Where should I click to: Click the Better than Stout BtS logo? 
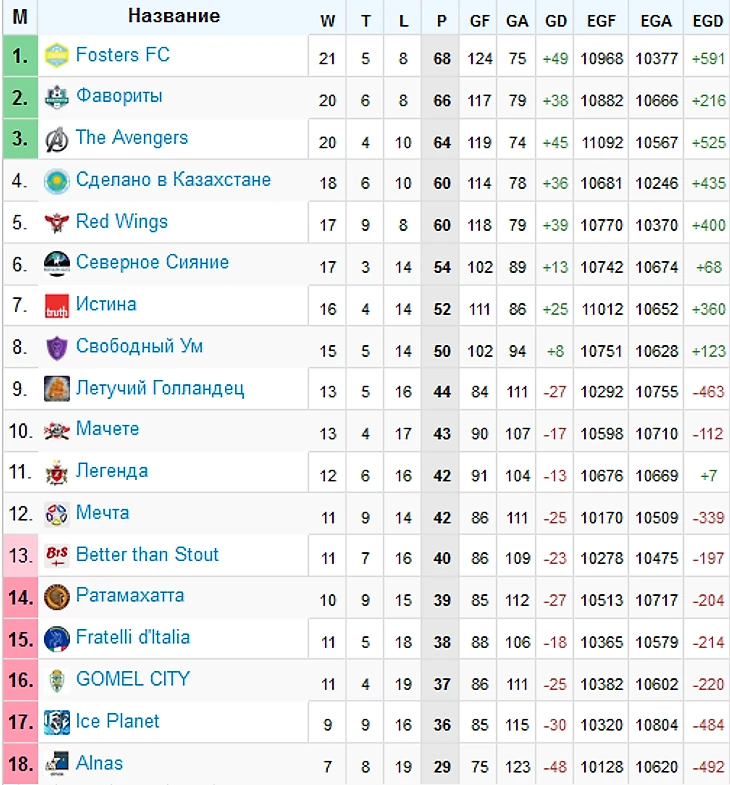point(57,556)
